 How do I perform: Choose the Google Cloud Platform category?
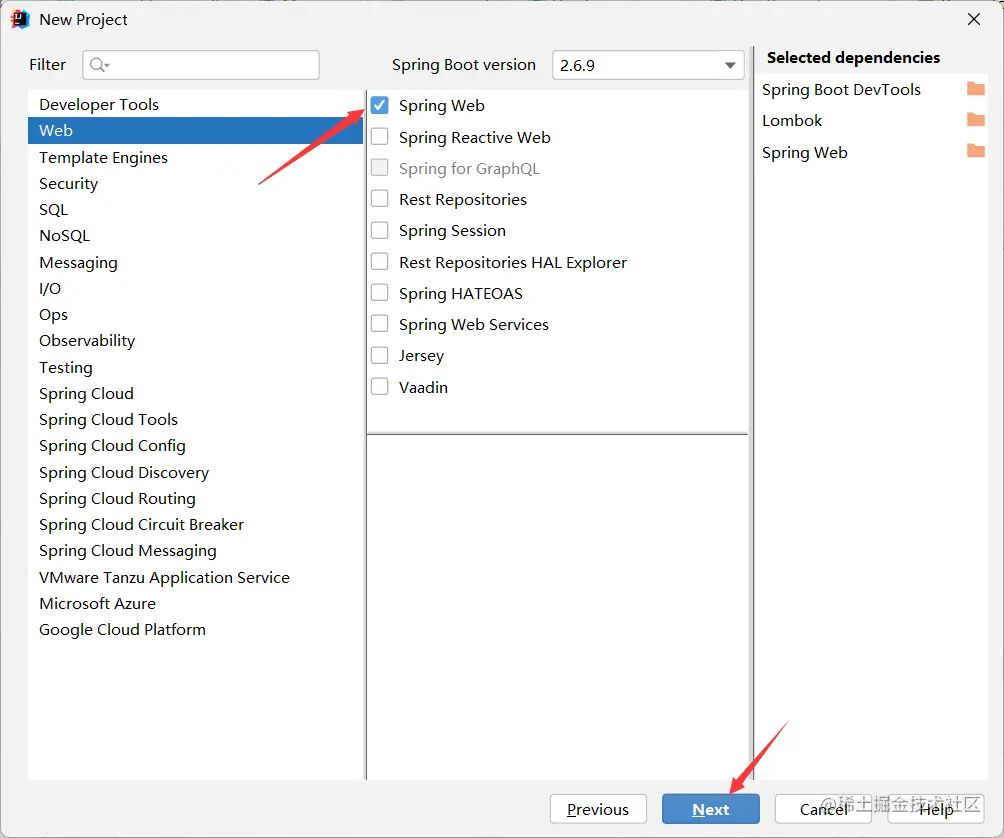[x=195, y=629]
